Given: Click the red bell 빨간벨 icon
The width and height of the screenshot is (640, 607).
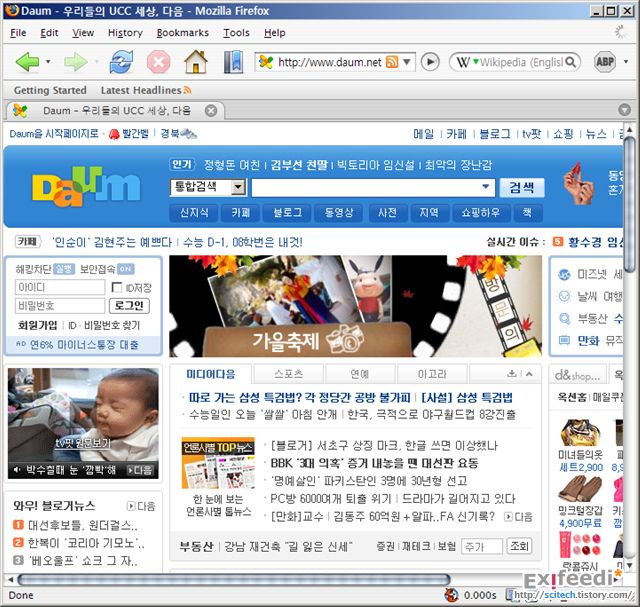Looking at the screenshot, I should point(114,134).
